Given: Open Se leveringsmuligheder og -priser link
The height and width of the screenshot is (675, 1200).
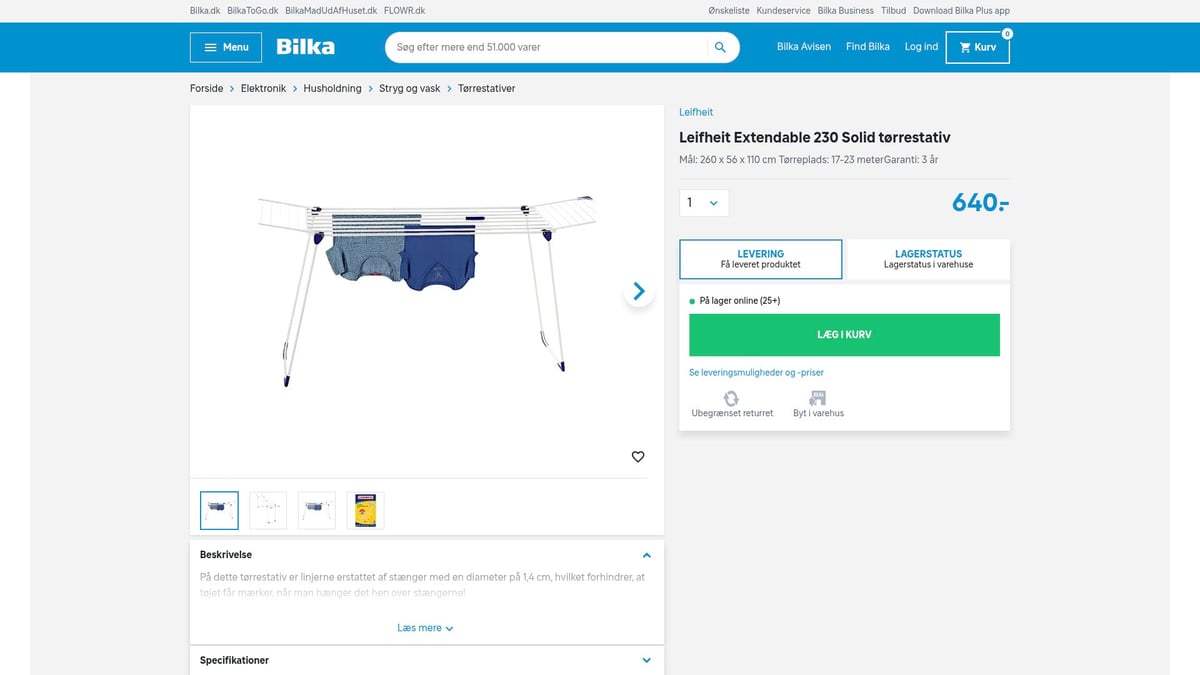Looking at the screenshot, I should click(756, 372).
